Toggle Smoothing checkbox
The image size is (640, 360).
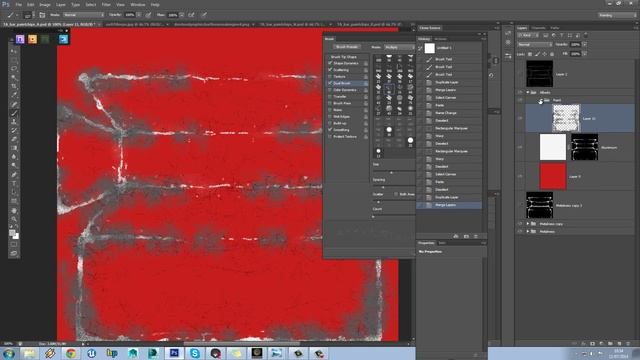point(330,130)
